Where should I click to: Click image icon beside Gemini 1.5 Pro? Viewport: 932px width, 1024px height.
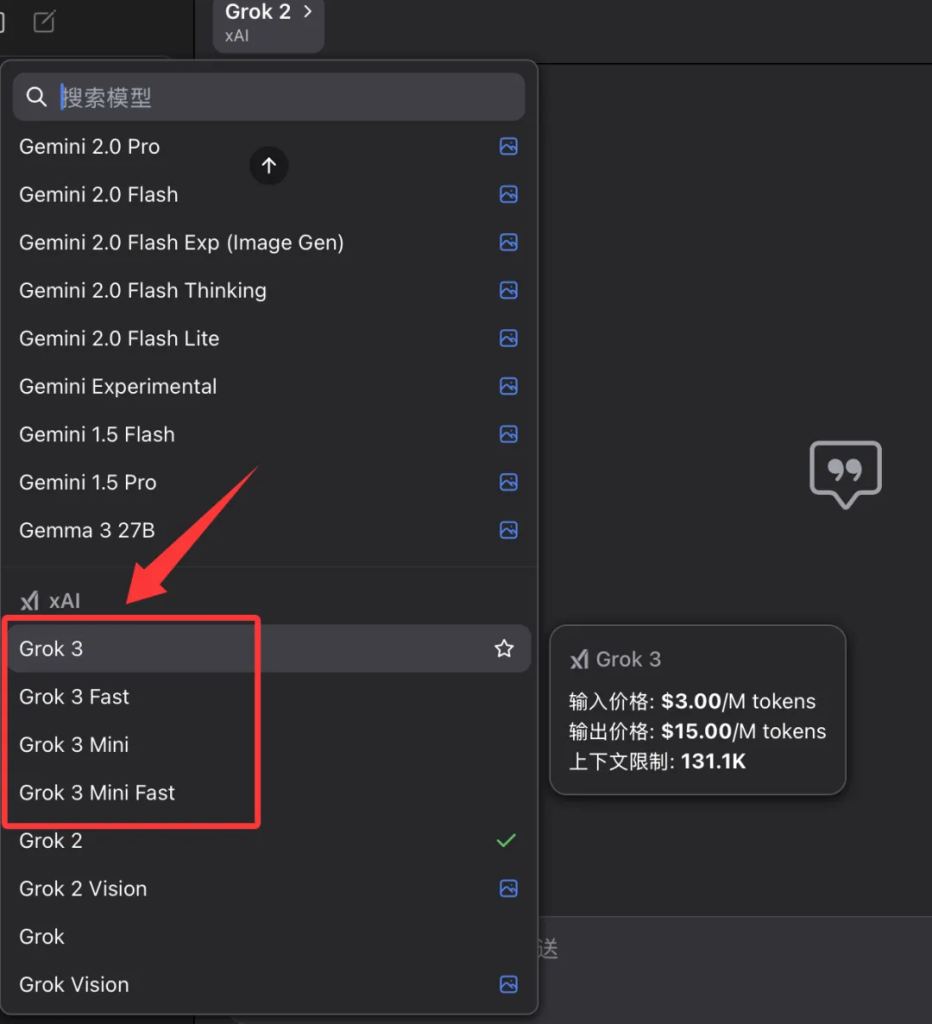(x=509, y=483)
